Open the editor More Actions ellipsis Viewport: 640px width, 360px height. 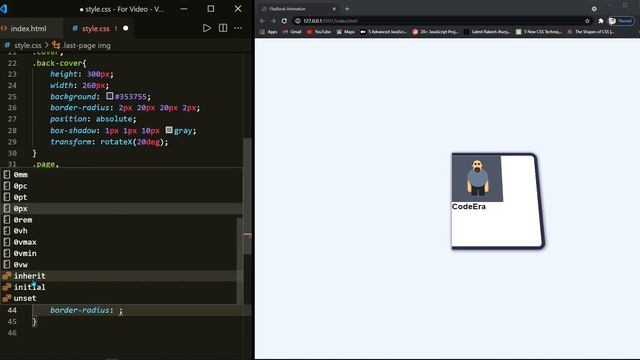[x=238, y=28]
